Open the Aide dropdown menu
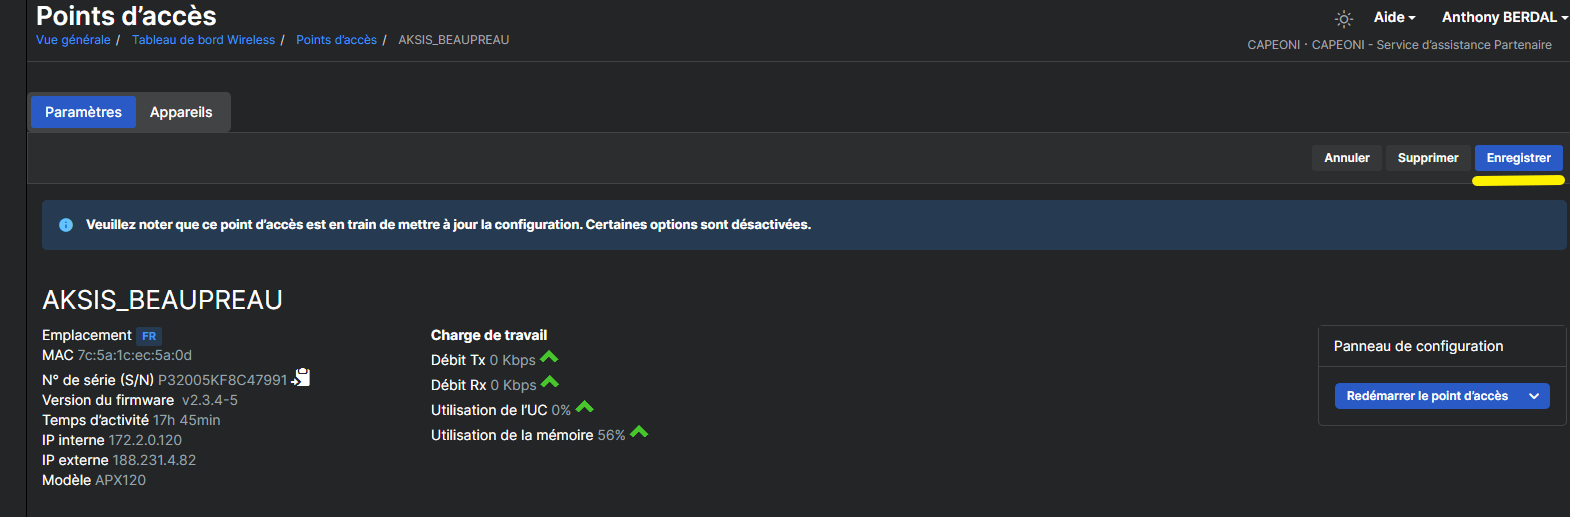 (1394, 17)
